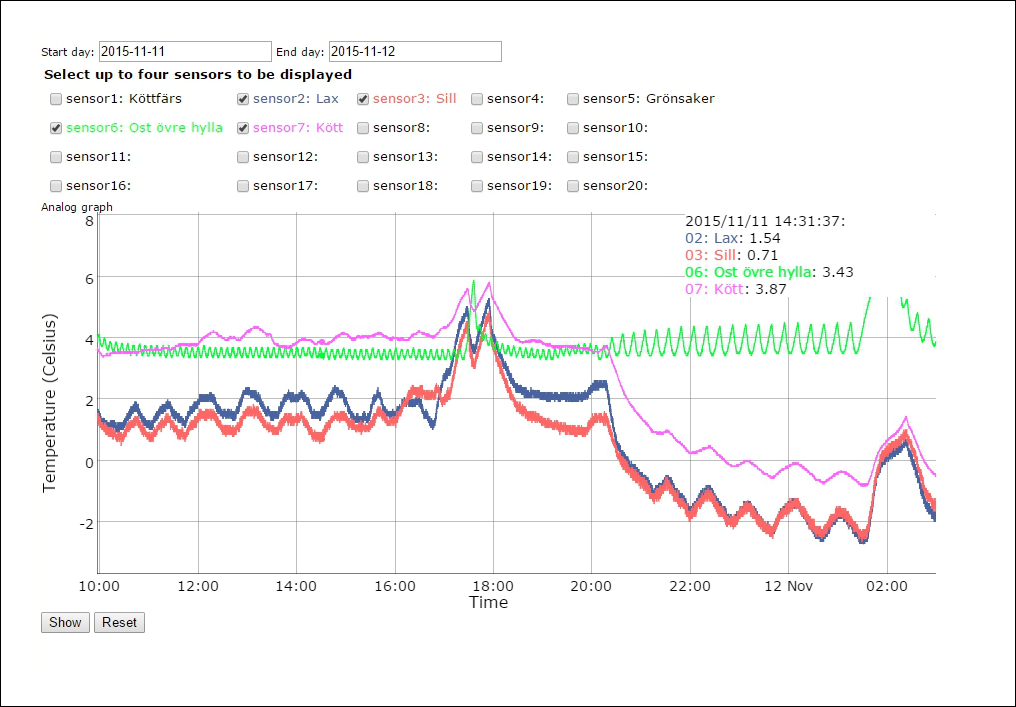This screenshot has height=707, width=1016.
Task: Click the 14:00 time axis label
Action: pyautogui.click(x=296, y=586)
